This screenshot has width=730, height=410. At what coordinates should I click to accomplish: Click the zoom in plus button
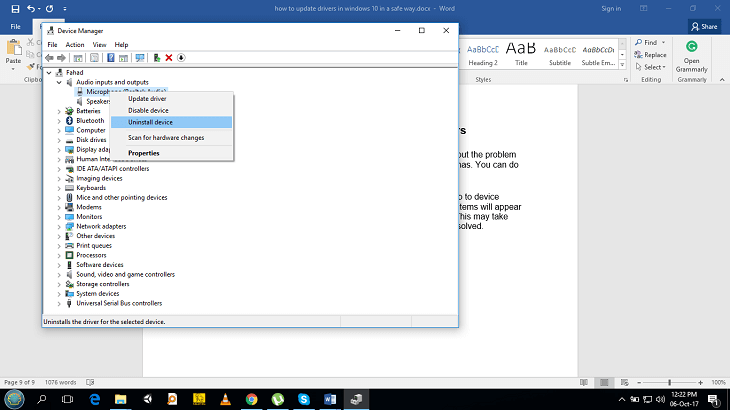click(700, 383)
